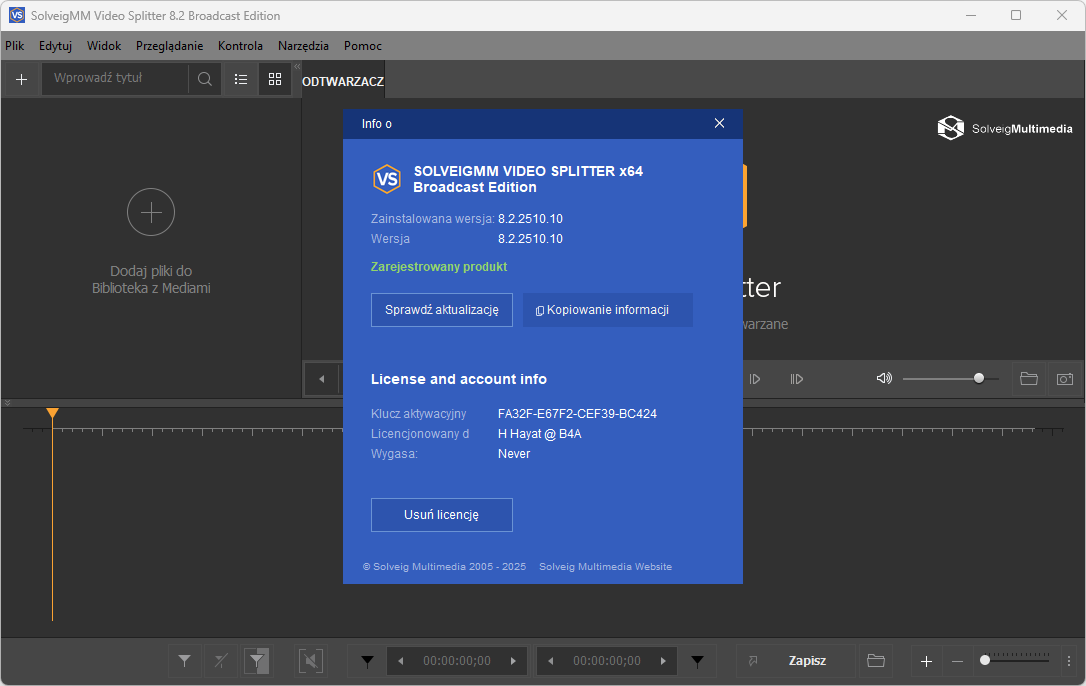Click the Zarejestrowany produkt status text
1086x686 pixels.
pos(439,267)
